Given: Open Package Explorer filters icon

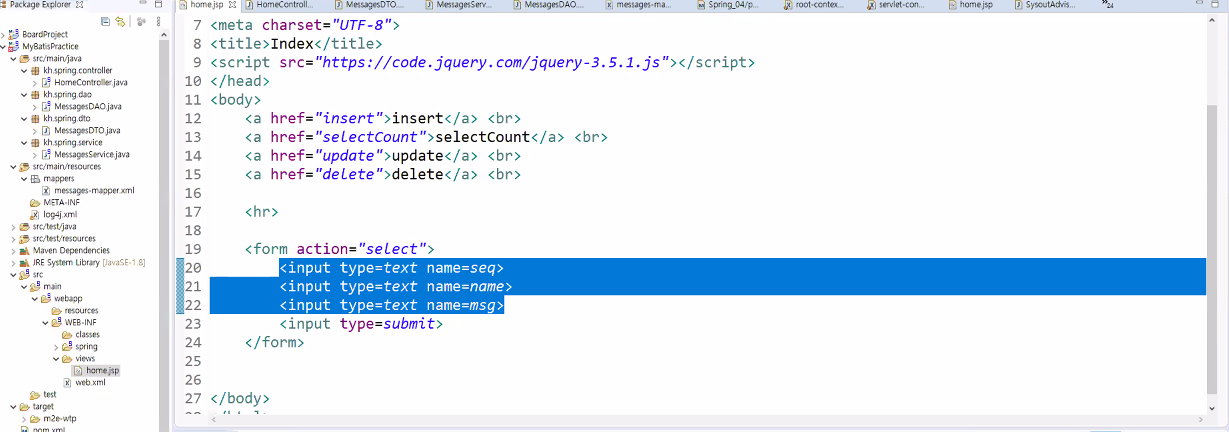Looking at the screenshot, I should click(x=143, y=20).
